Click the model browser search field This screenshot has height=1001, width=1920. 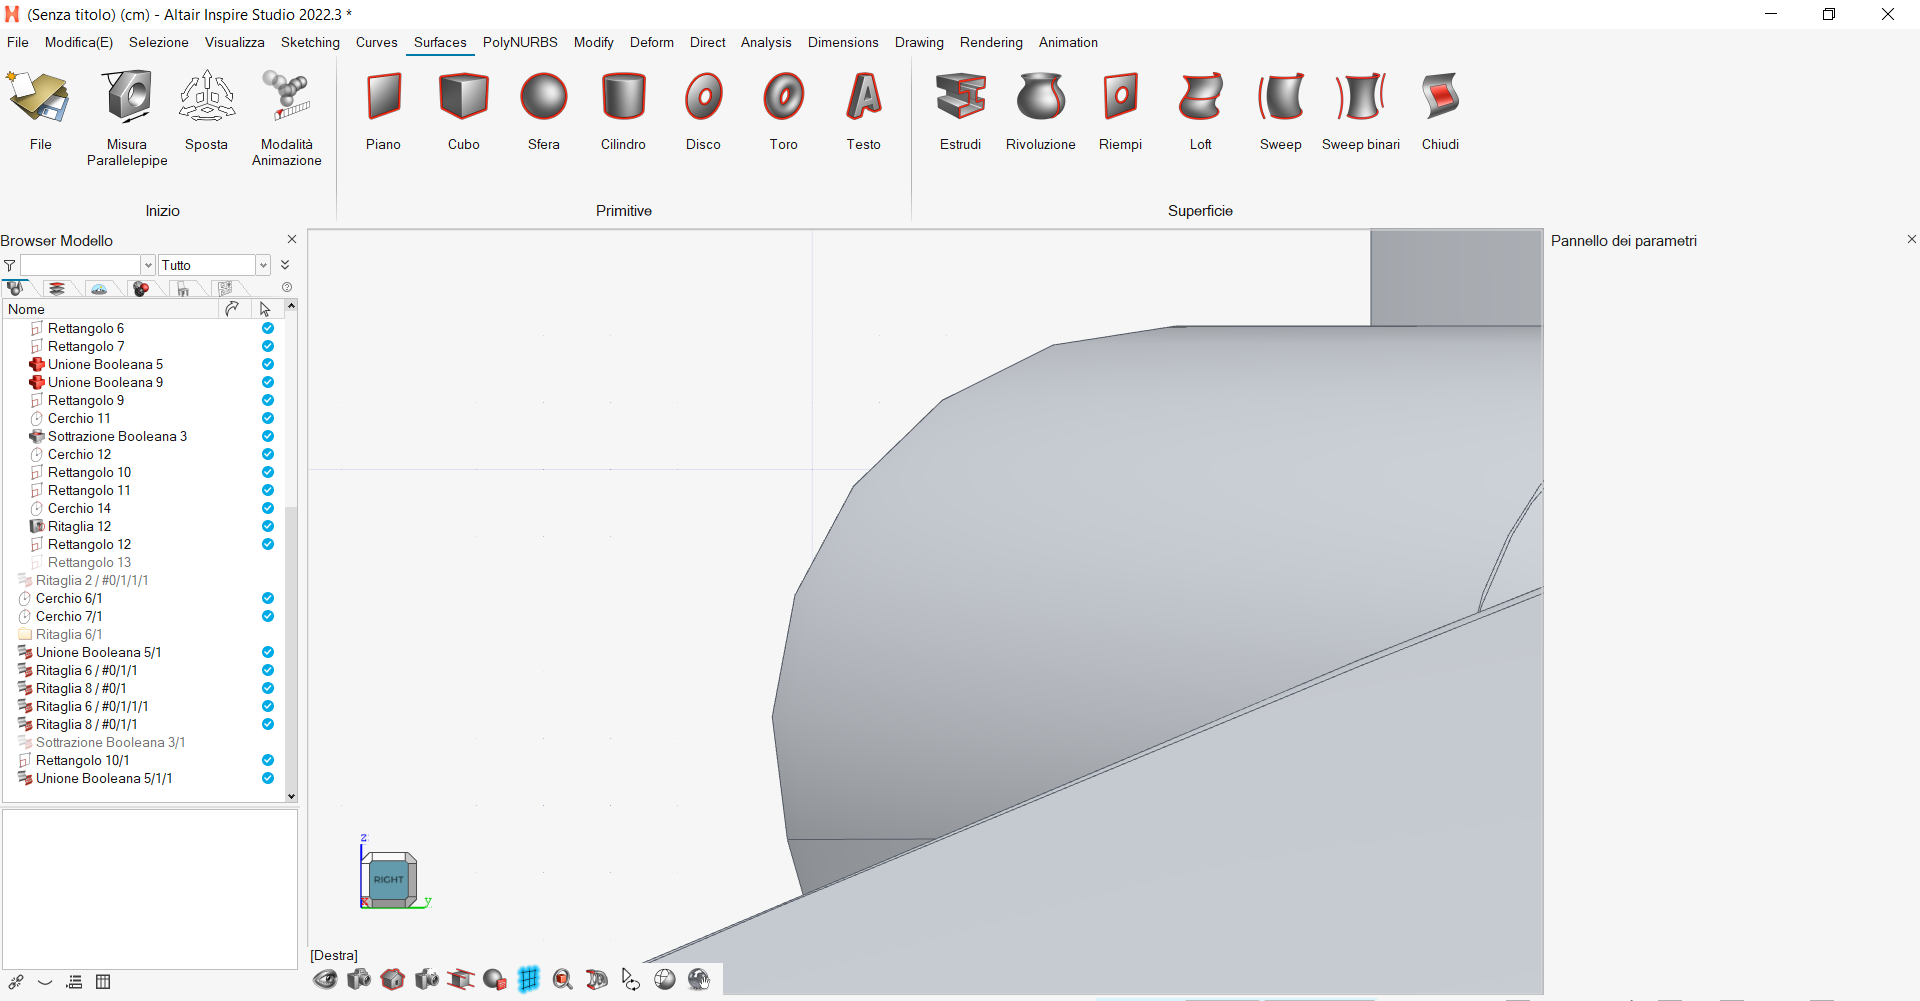pos(80,265)
